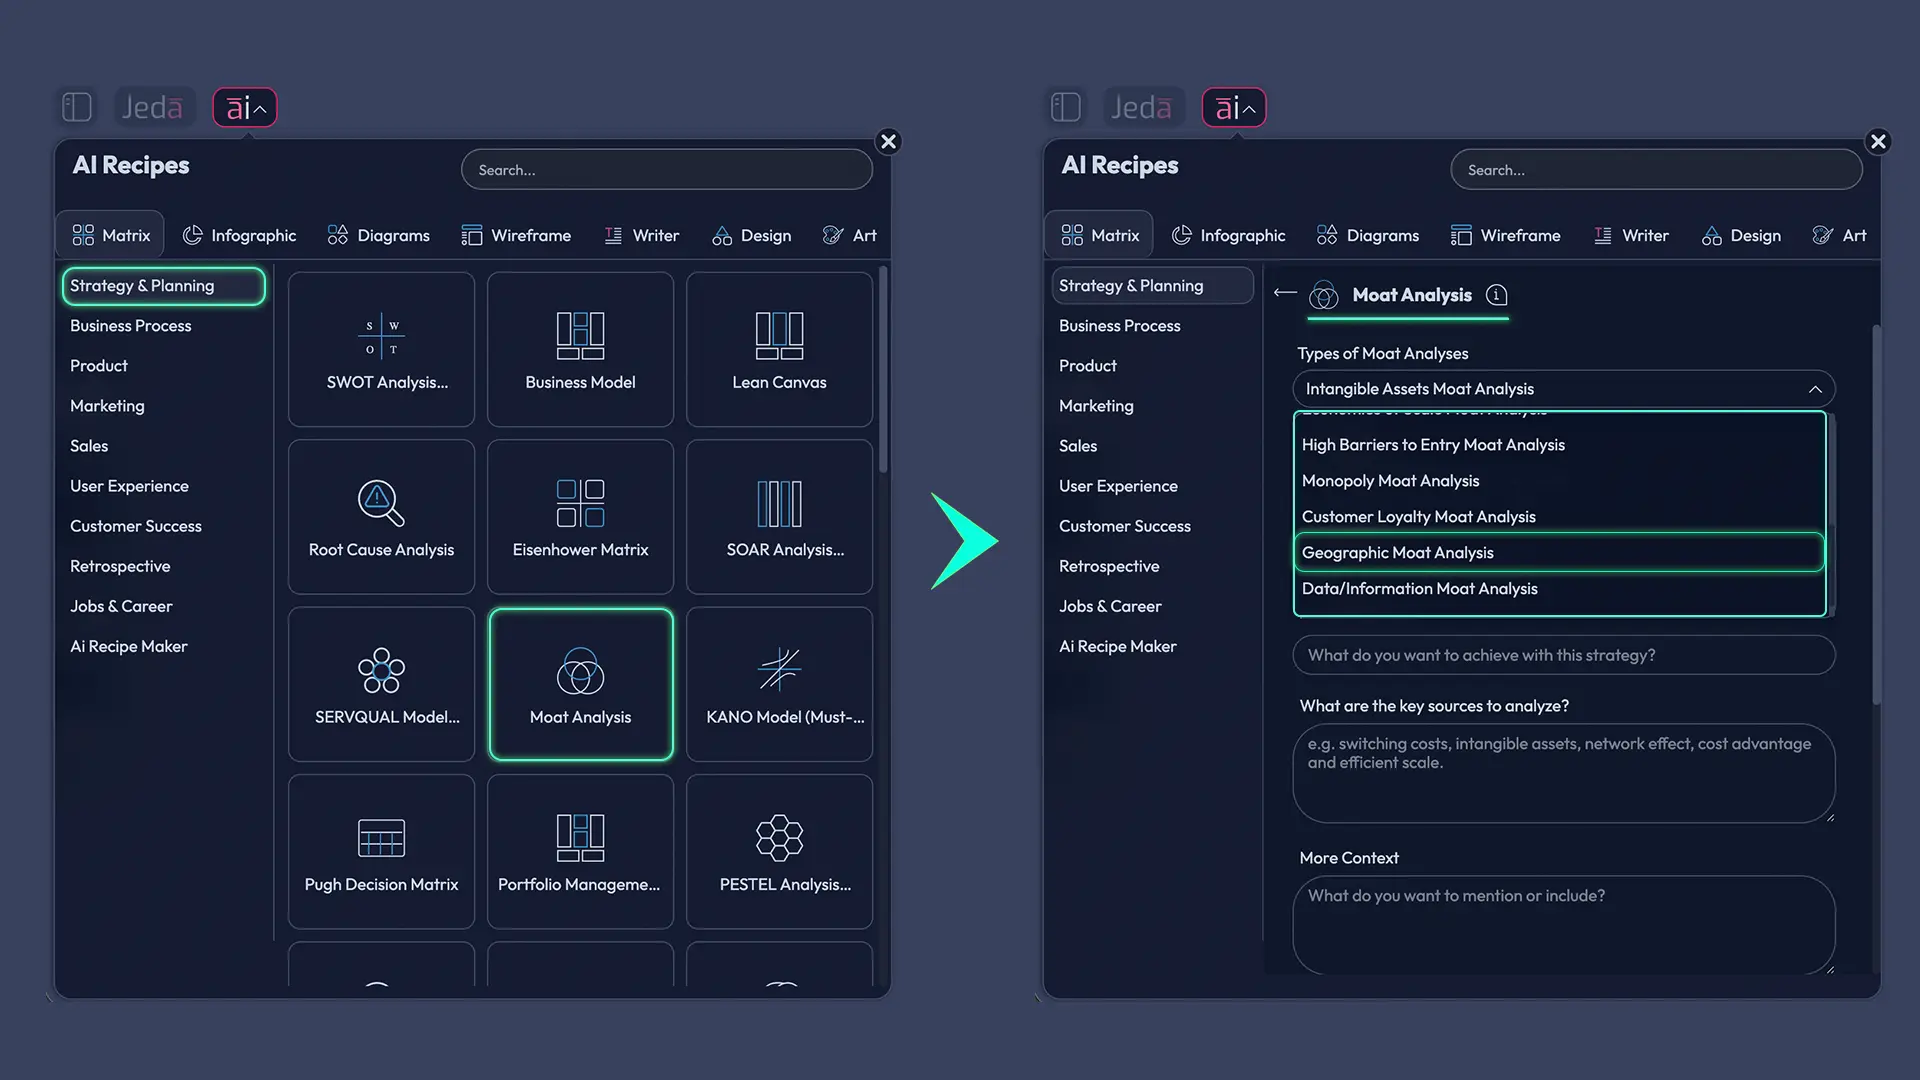Click the Moat Analysis info icon
This screenshot has width=1920, height=1080.
coord(1496,295)
